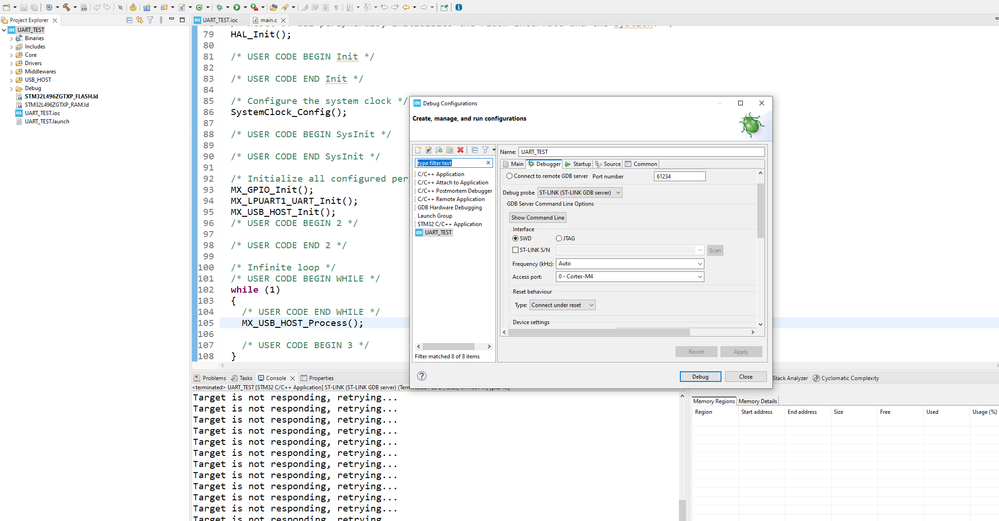This screenshot has width=999, height=521.
Task: Click New prototype configuration icon in dialog
Action: [x=429, y=150]
